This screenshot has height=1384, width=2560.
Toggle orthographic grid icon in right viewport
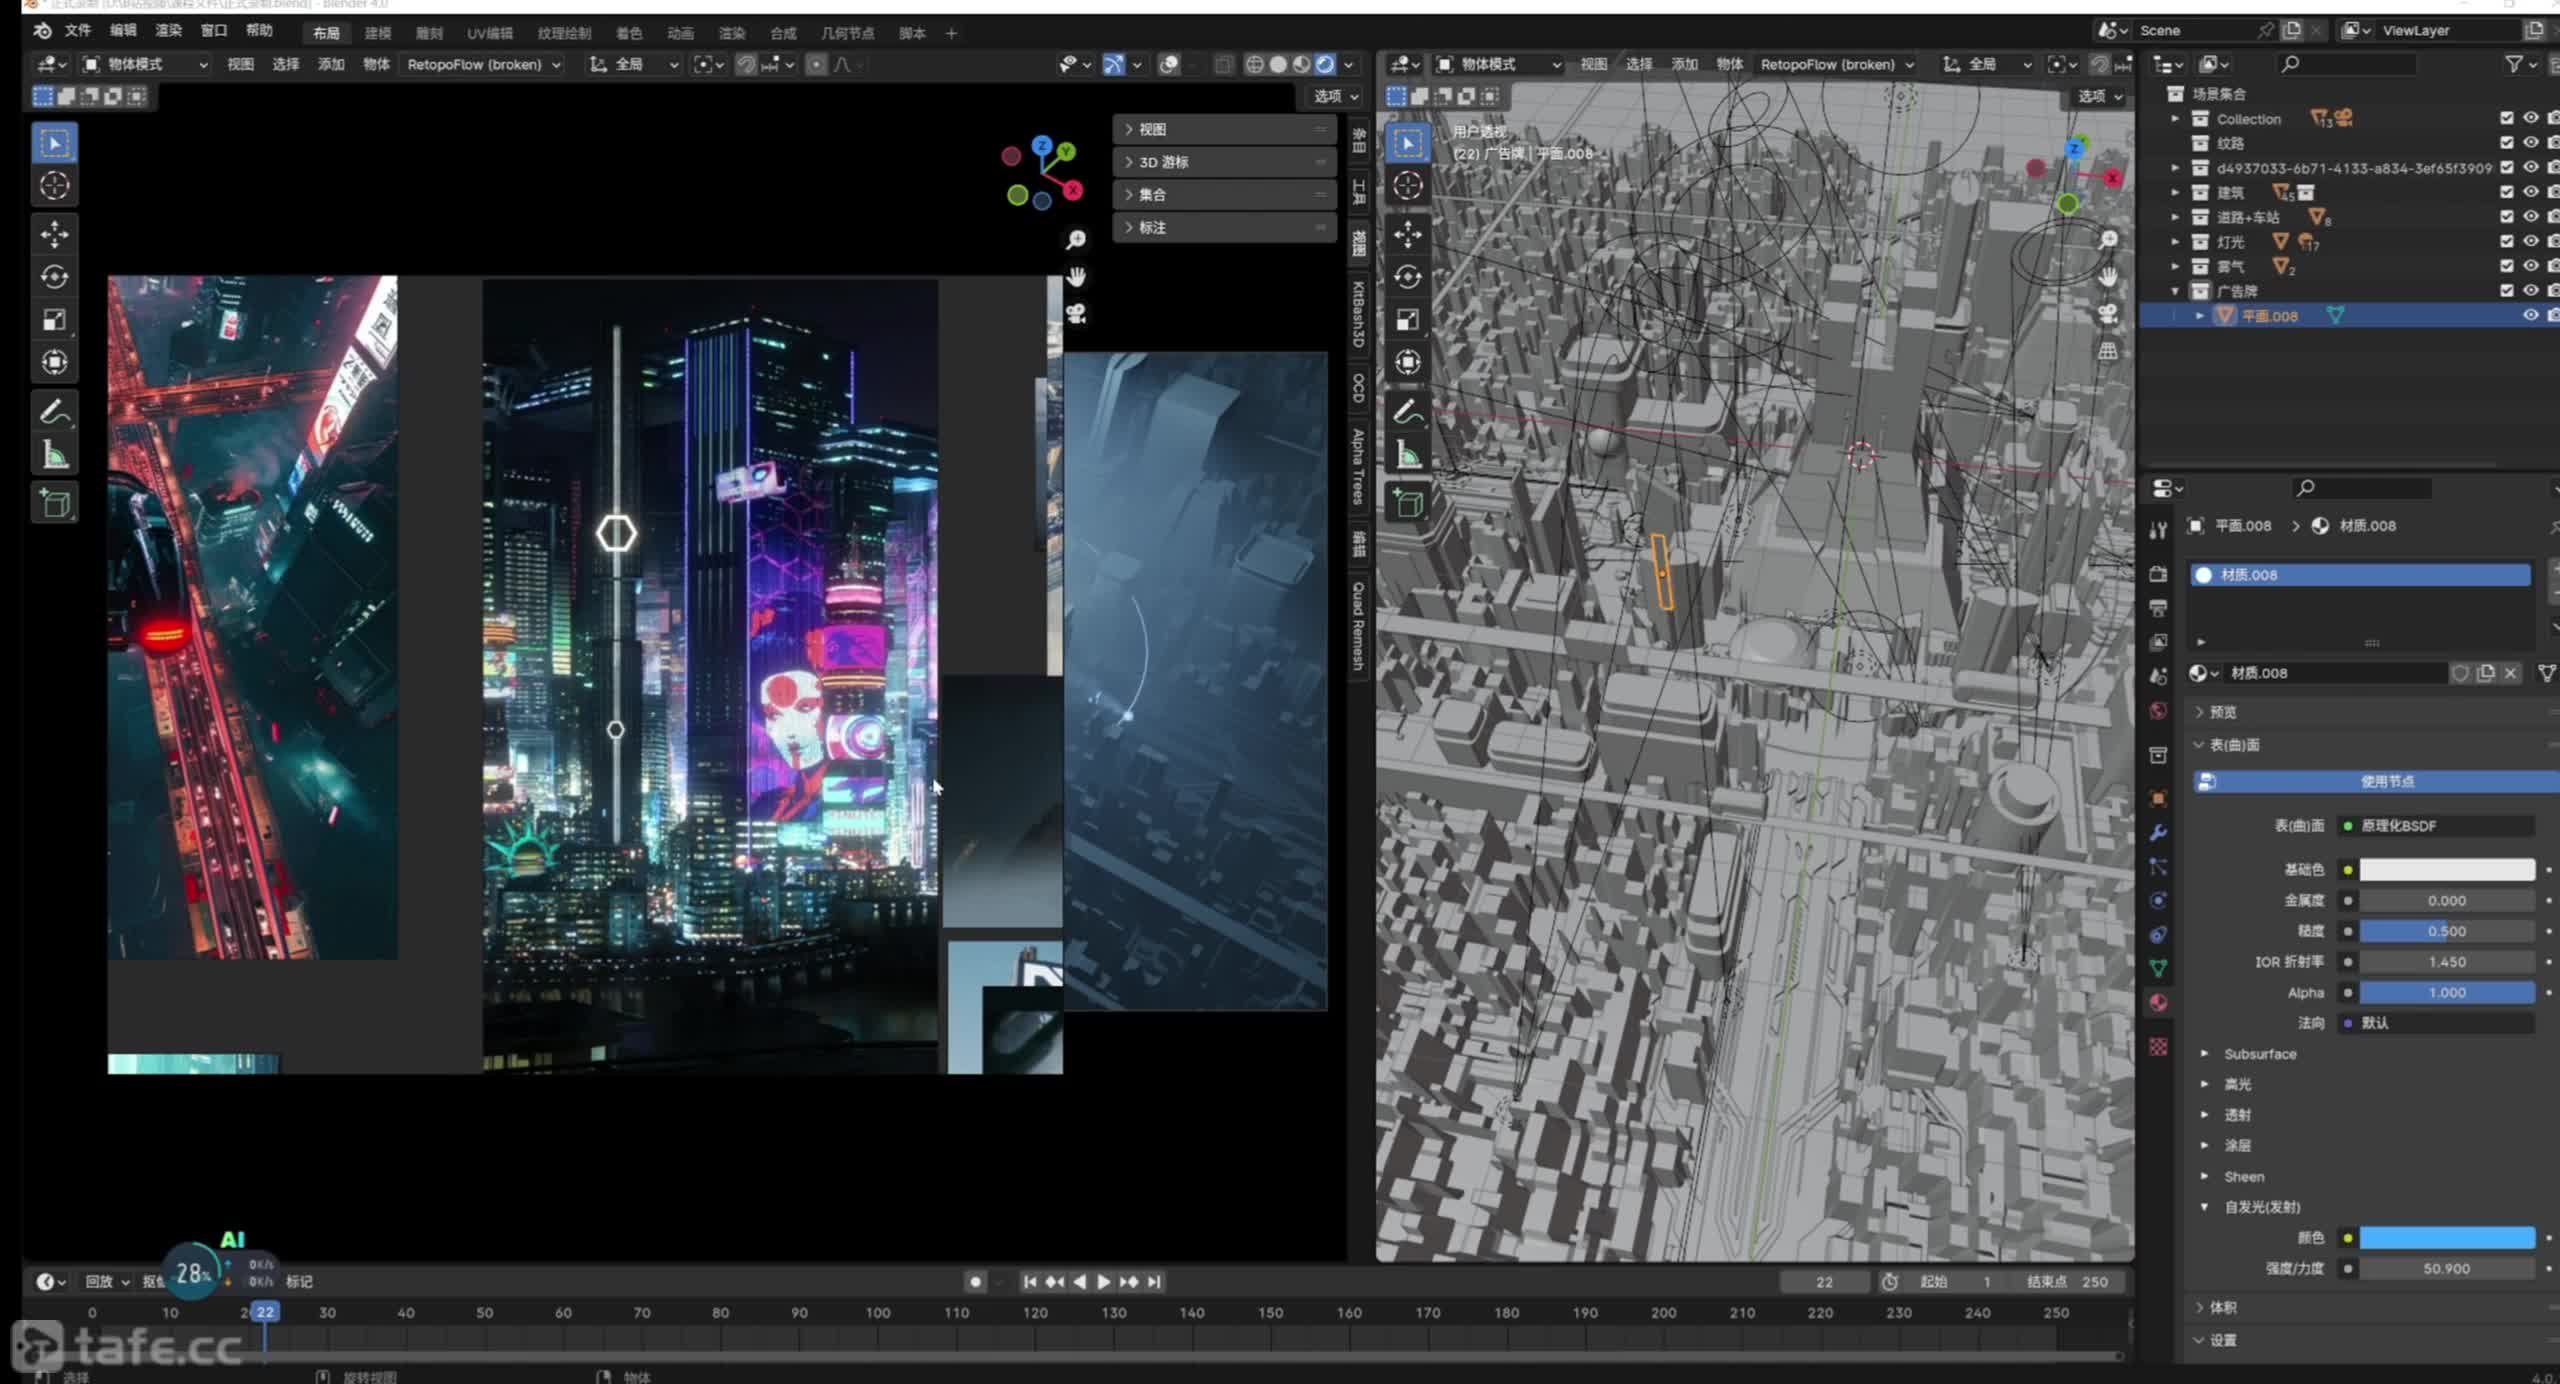click(2108, 351)
